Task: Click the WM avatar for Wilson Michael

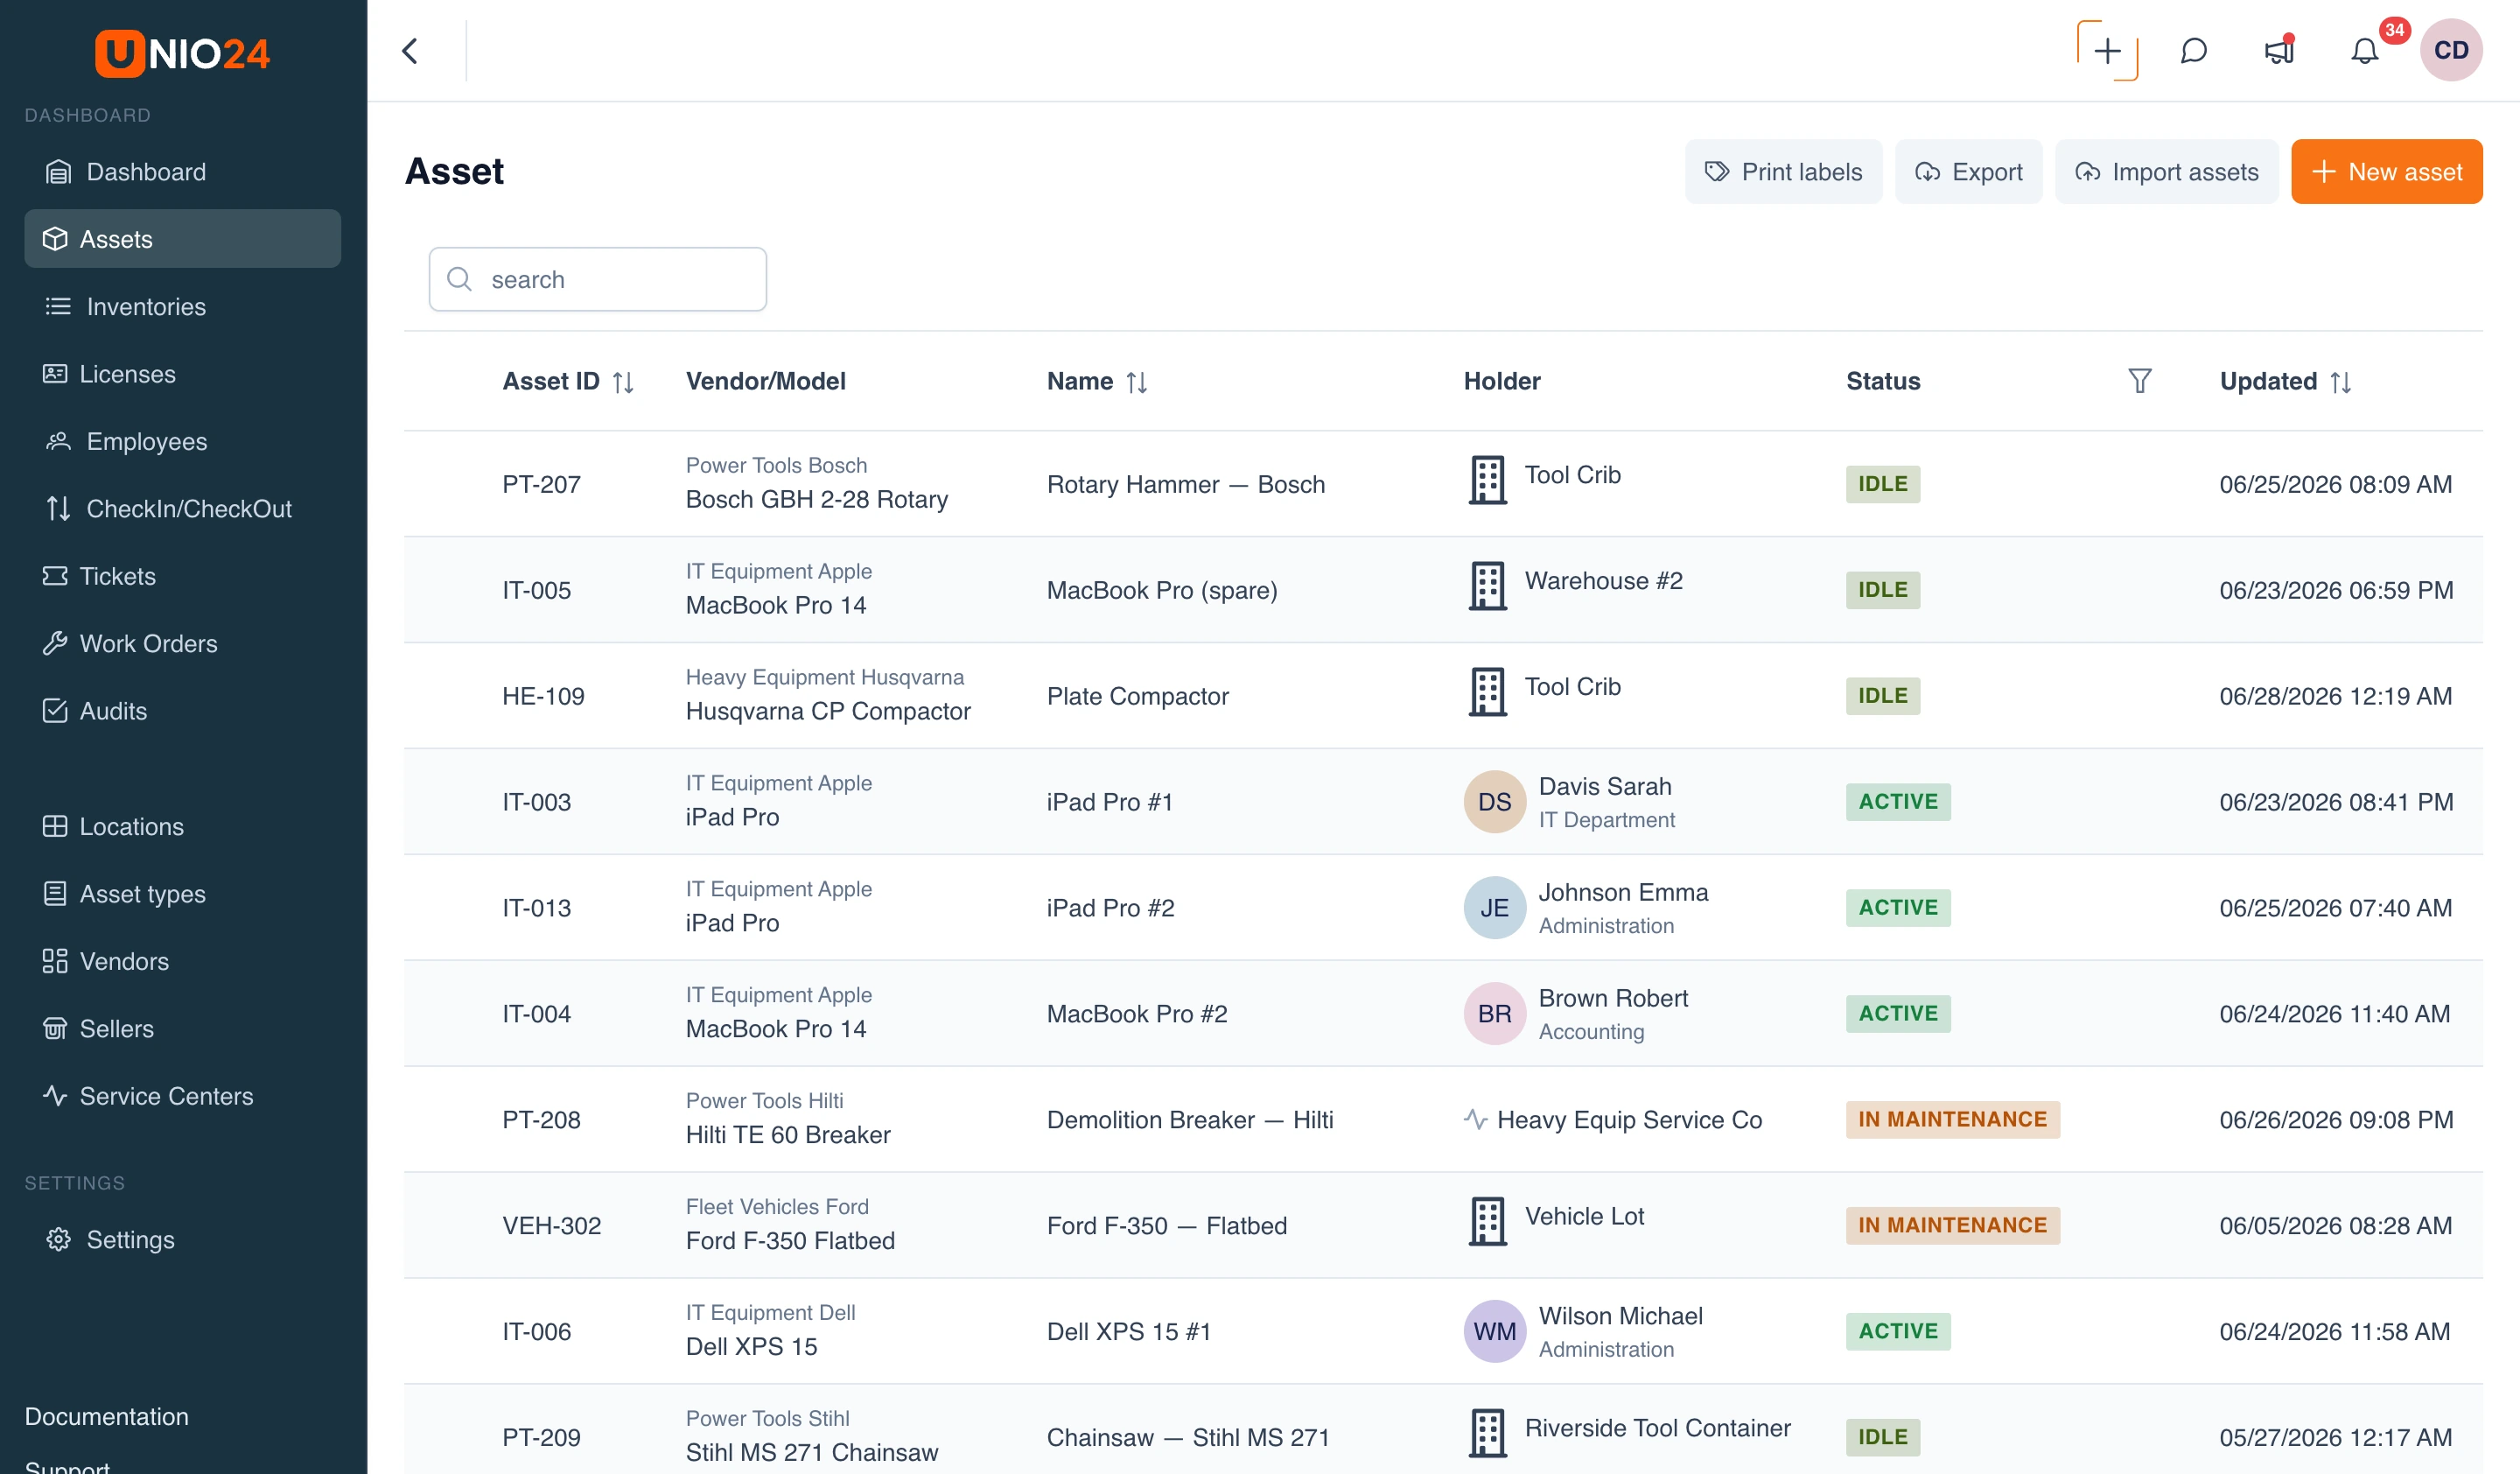Action: pyautogui.click(x=1494, y=1332)
